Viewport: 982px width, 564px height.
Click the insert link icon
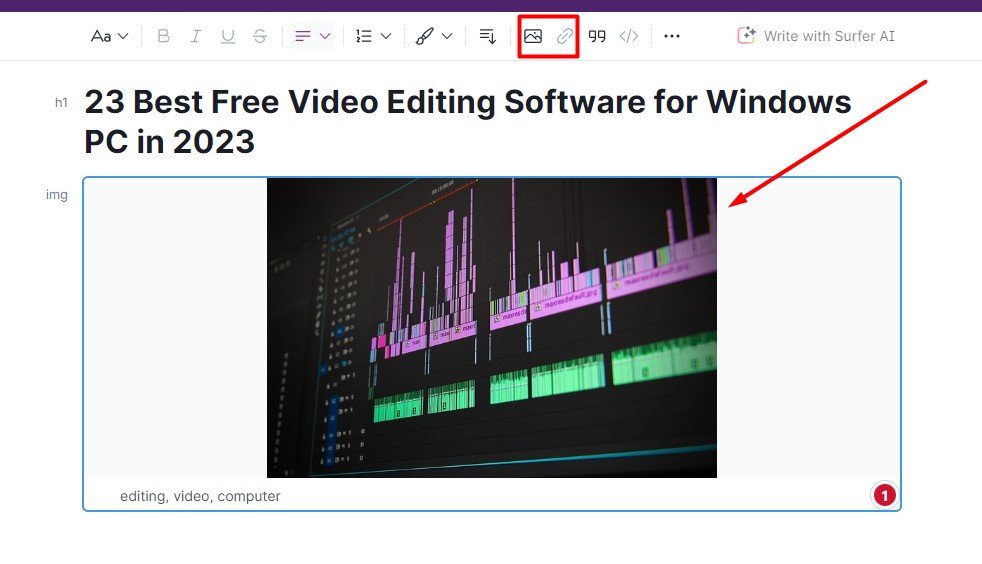point(565,36)
